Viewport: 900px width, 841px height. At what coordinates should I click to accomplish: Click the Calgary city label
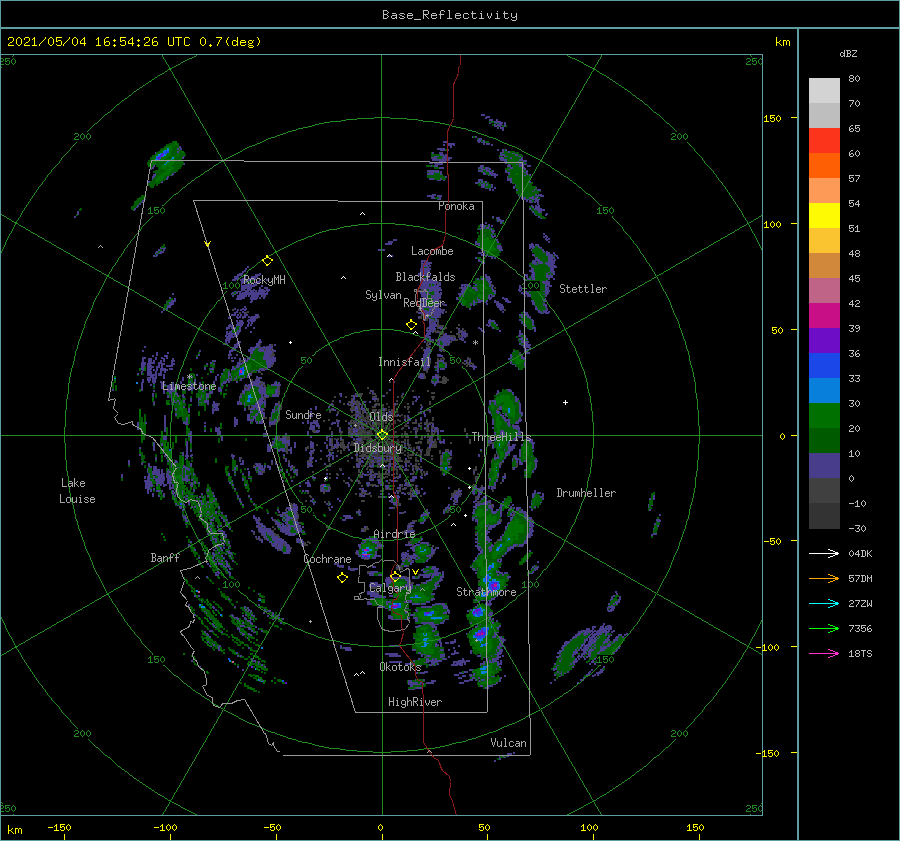tap(390, 588)
